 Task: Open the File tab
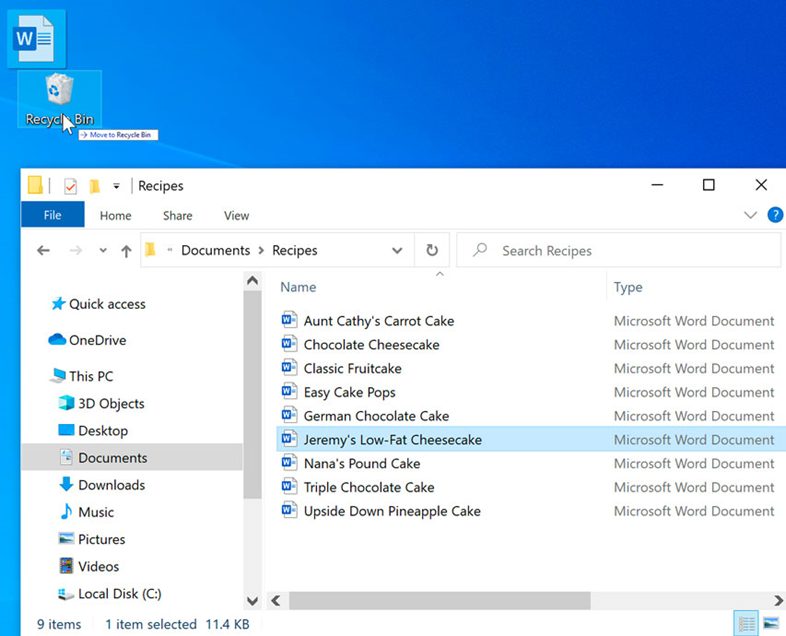[x=53, y=215]
